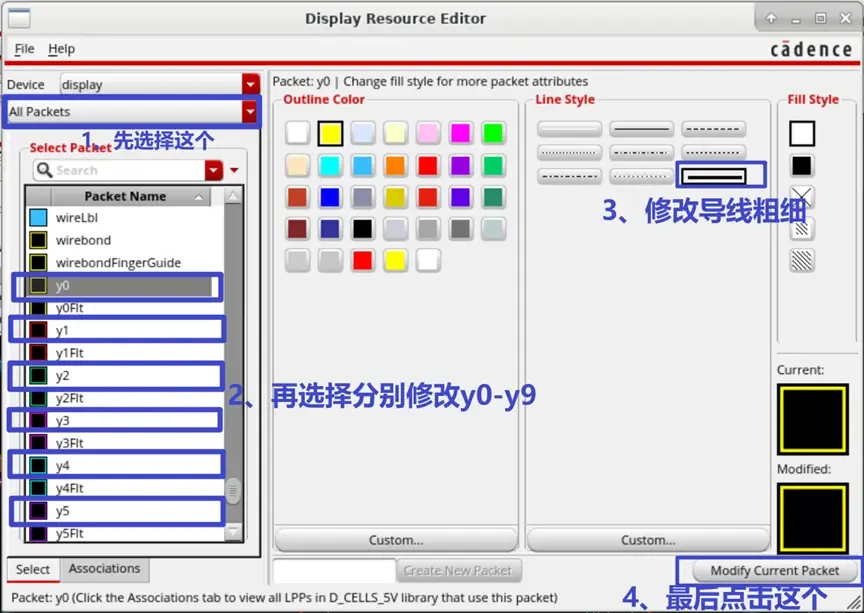This screenshot has width=864, height=613.
Task: Choose the solid black fill style
Action: pyautogui.click(x=802, y=166)
